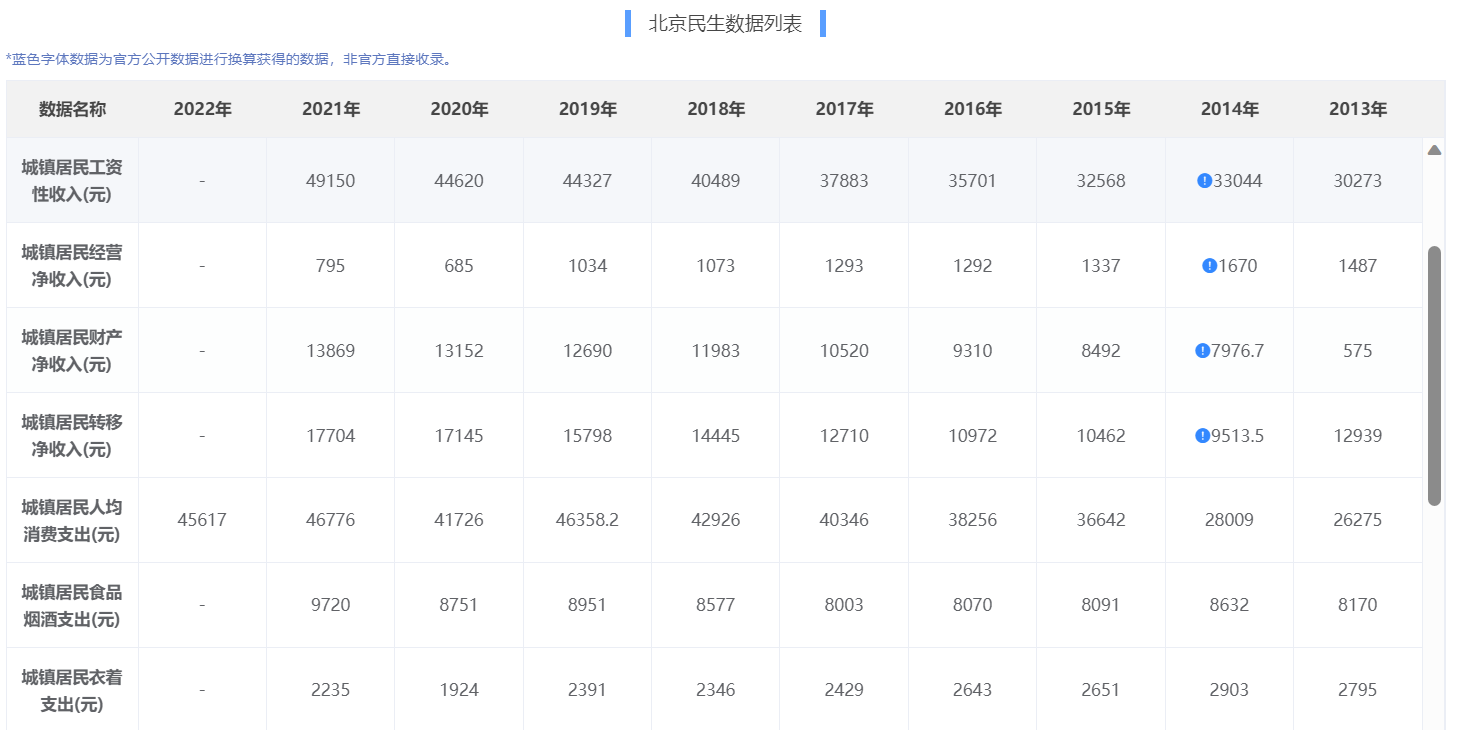The height and width of the screenshot is (730, 1463).
Task: Select the 2020年 column header
Action: pyautogui.click(x=459, y=110)
